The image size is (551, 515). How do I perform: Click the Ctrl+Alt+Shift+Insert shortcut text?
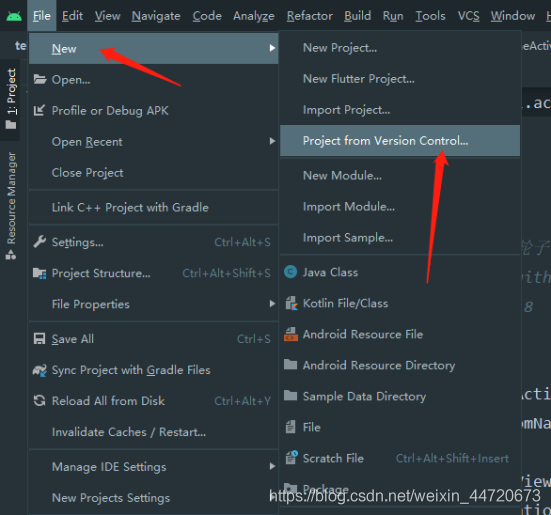pos(452,458)
